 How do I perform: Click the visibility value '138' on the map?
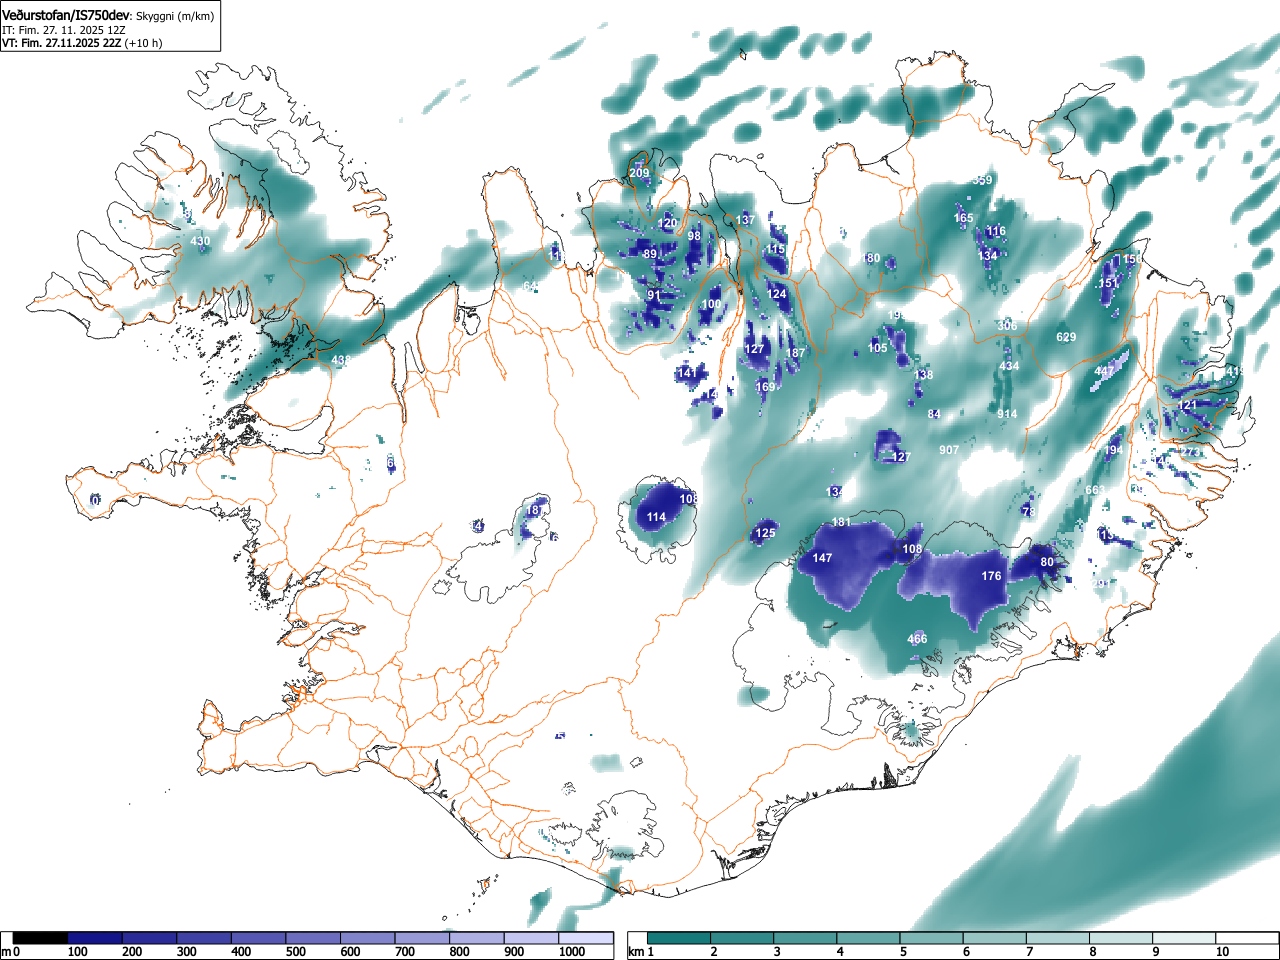923,375
